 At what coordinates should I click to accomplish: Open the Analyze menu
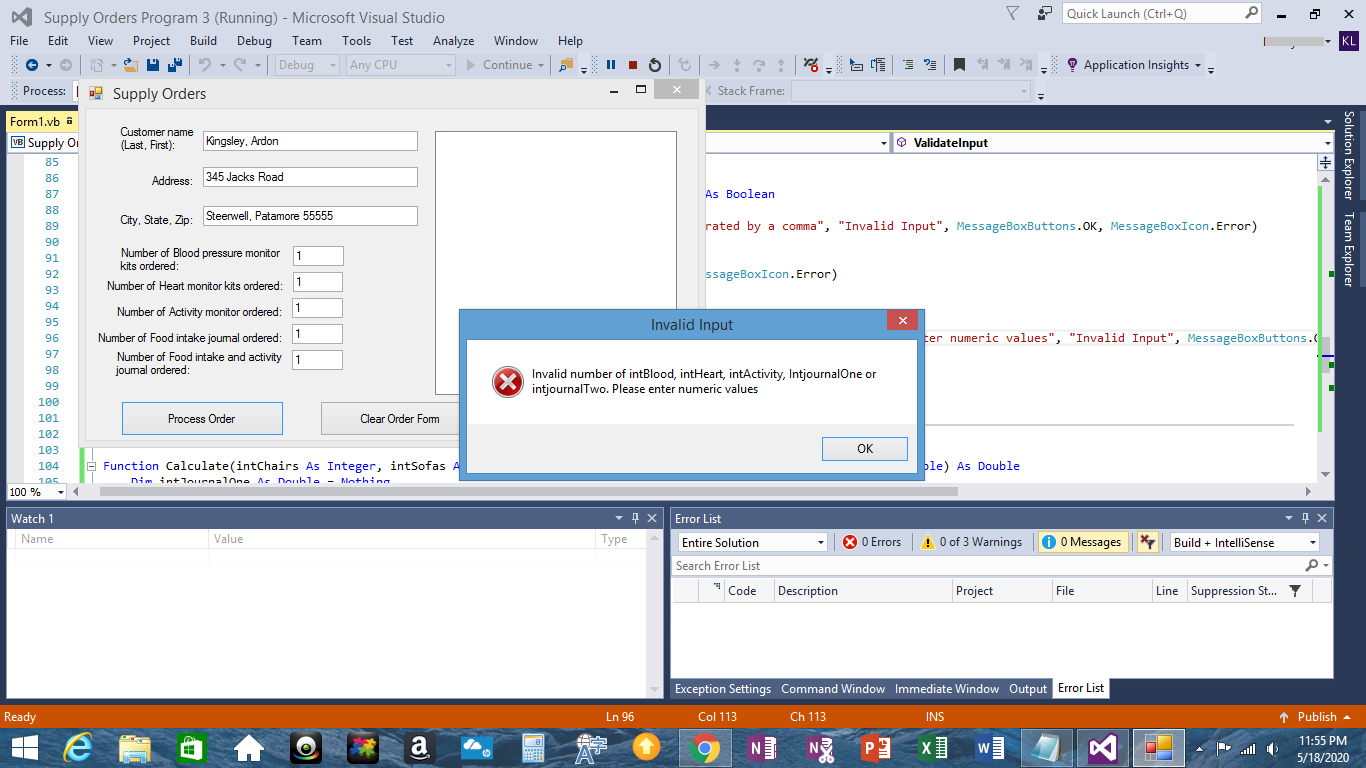pyautogui.click(x=453, y=41)
